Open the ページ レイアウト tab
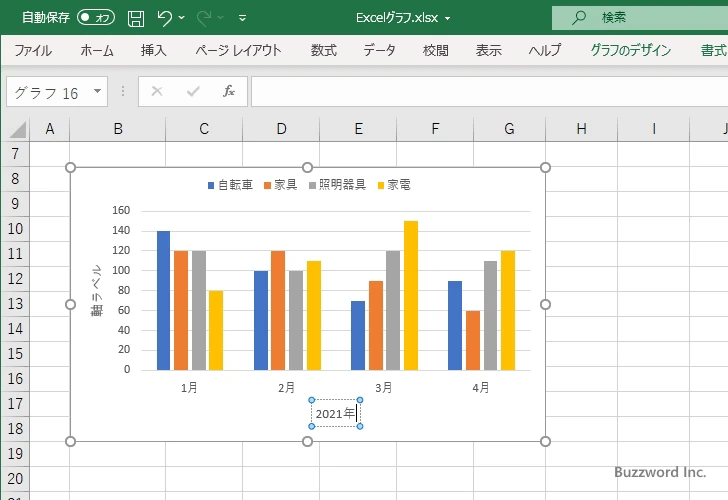This screenshot has height=500, width=728. (238, 50)
